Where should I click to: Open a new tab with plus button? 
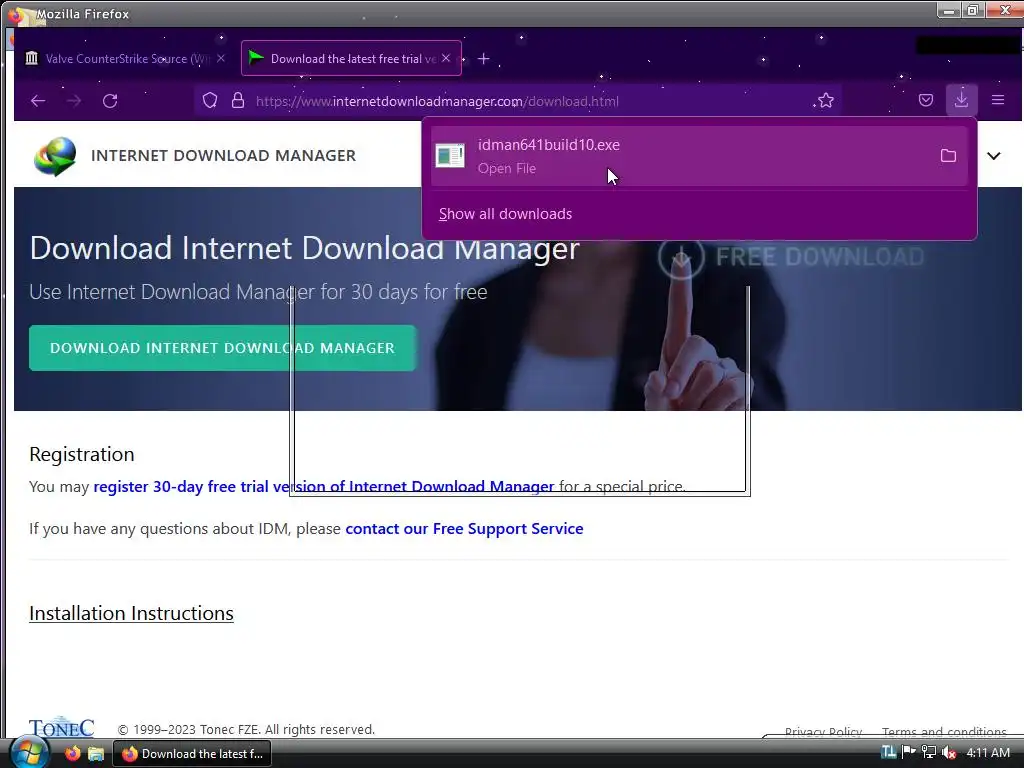tap(483, 59)
